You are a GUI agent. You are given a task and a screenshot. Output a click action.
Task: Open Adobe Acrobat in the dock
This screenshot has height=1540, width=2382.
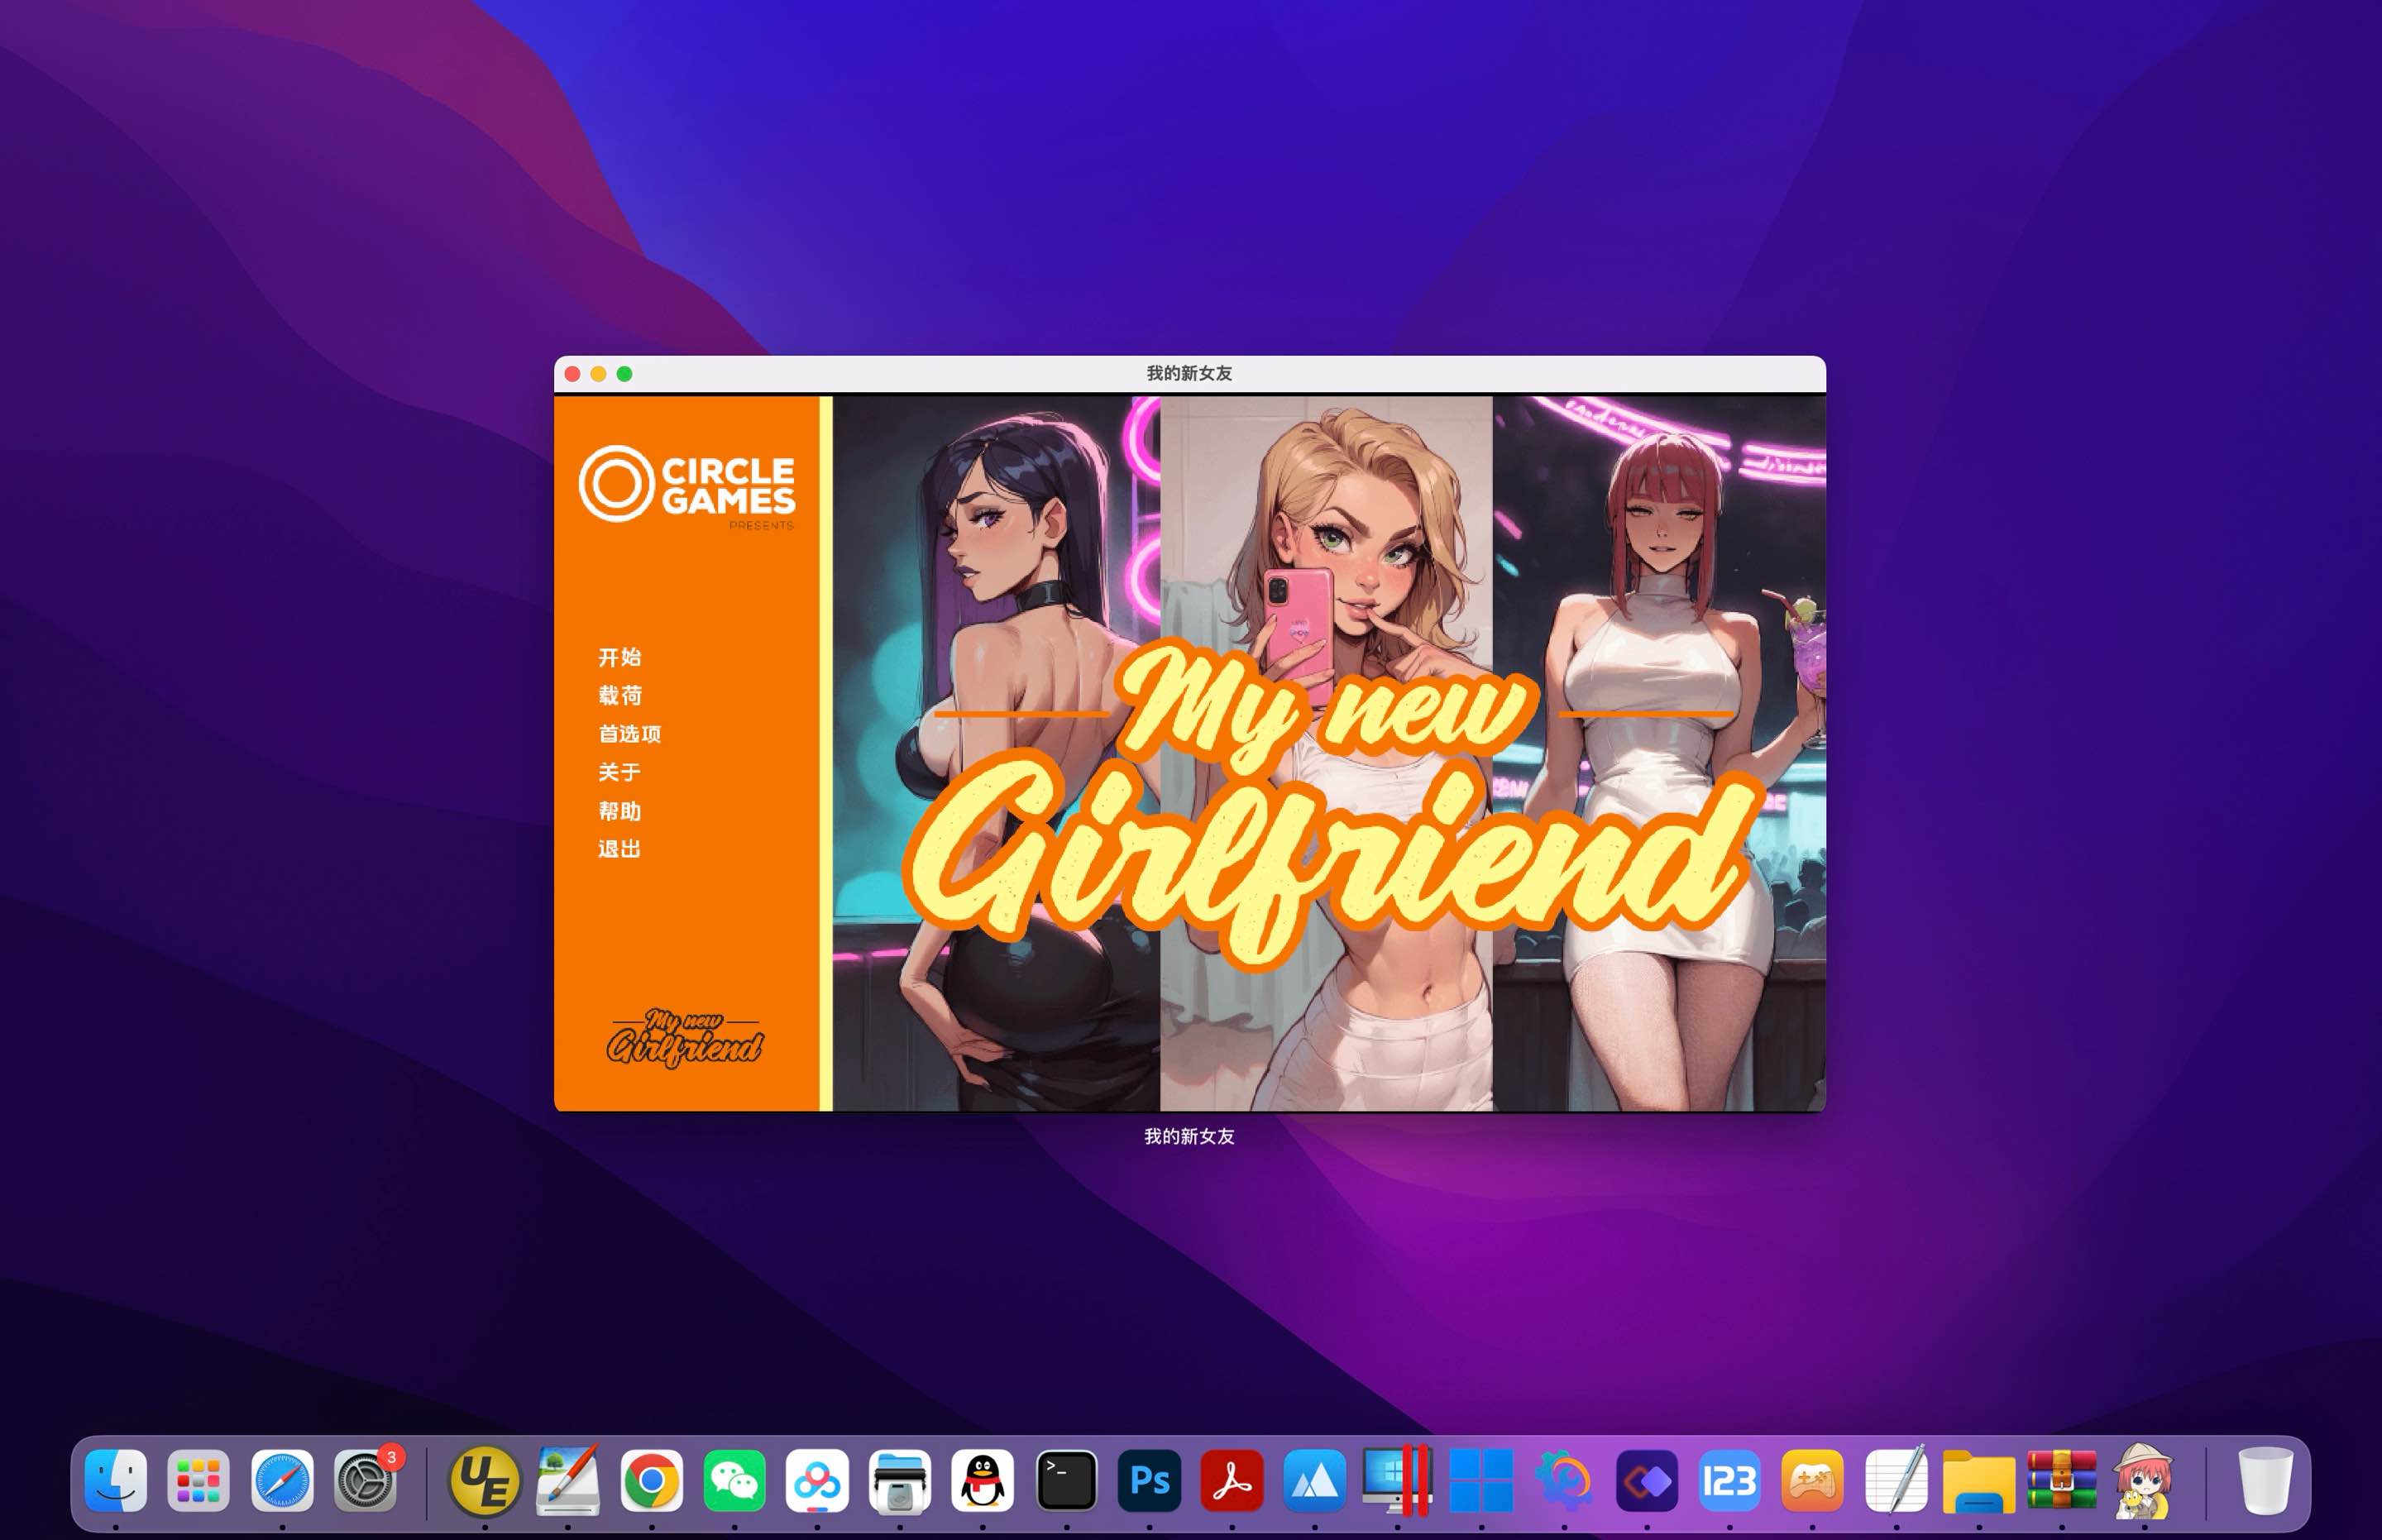click(x=1232, y=1480)
